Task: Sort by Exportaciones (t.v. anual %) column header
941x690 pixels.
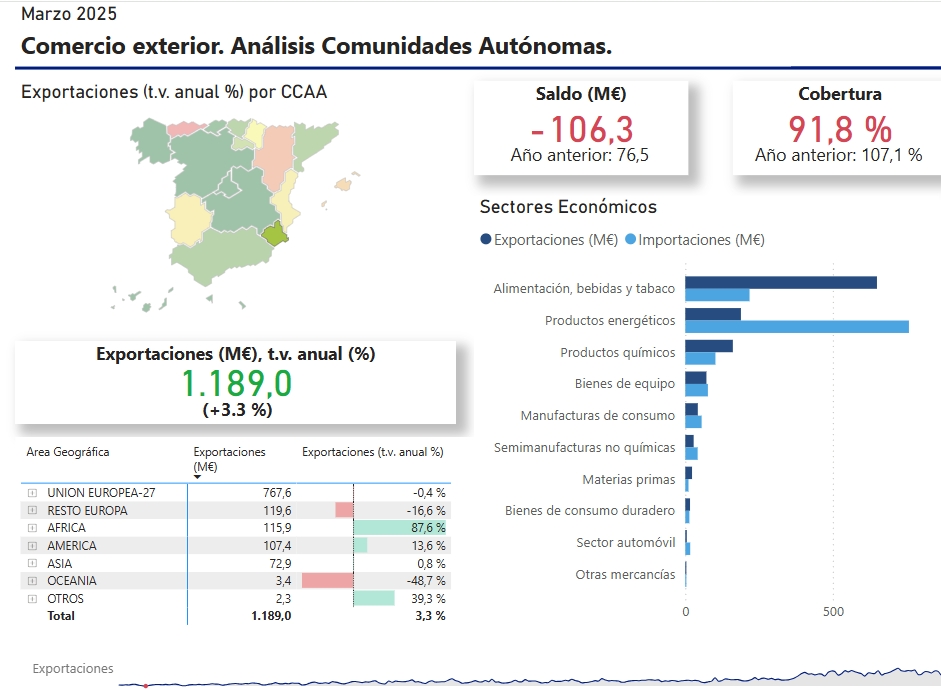Action: (372, 452)
